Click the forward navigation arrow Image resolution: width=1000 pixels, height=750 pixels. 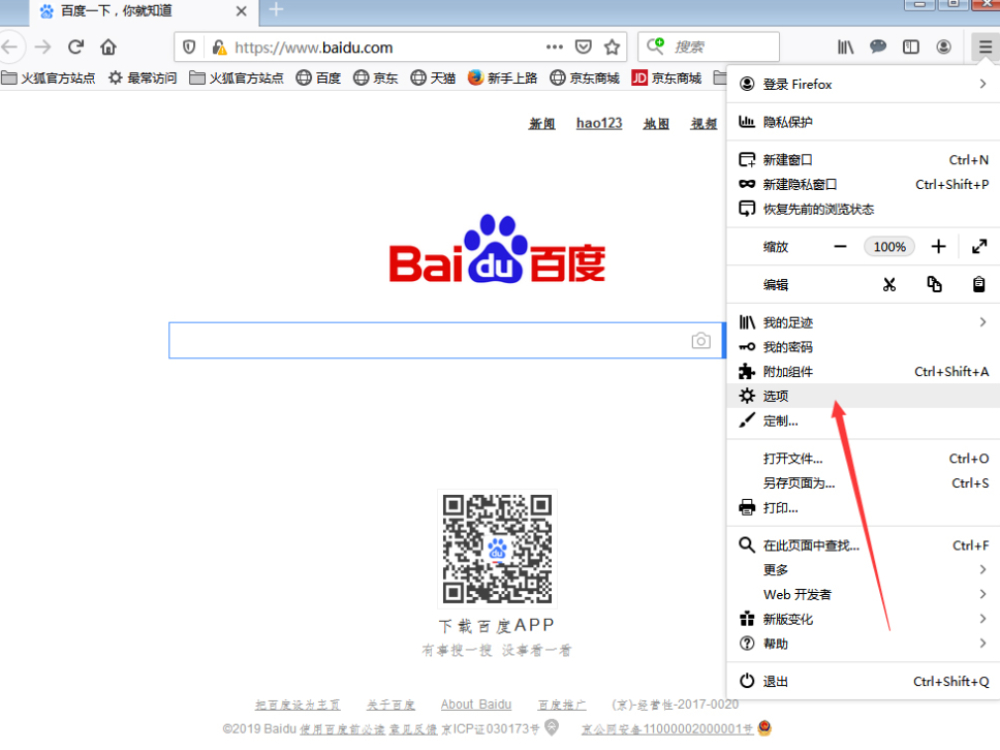43,47
